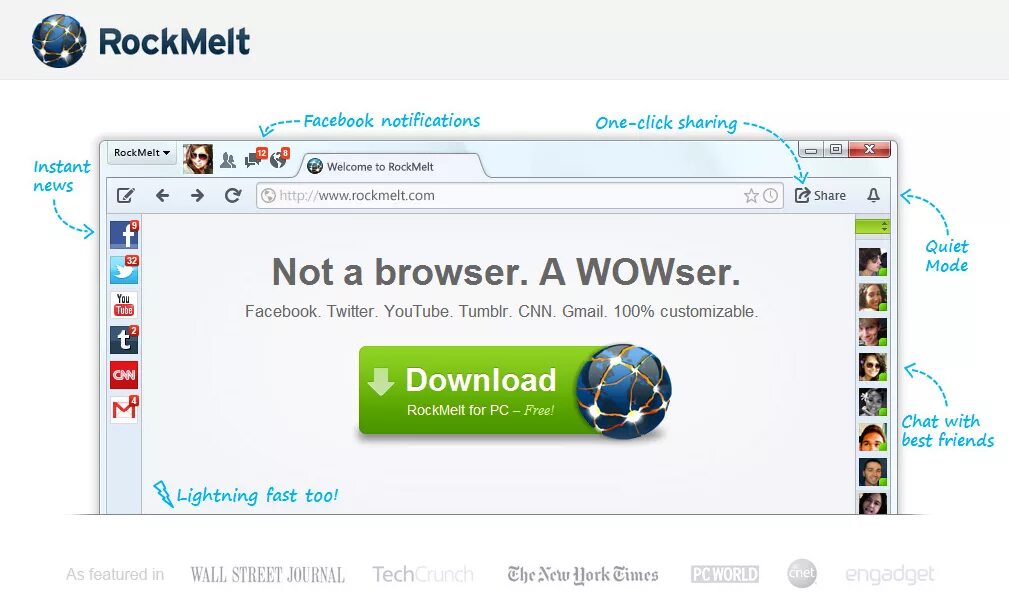Open the Tumblr sidebar icon
The height and width of the screenshot is (610, 1009).
point(124,340)
